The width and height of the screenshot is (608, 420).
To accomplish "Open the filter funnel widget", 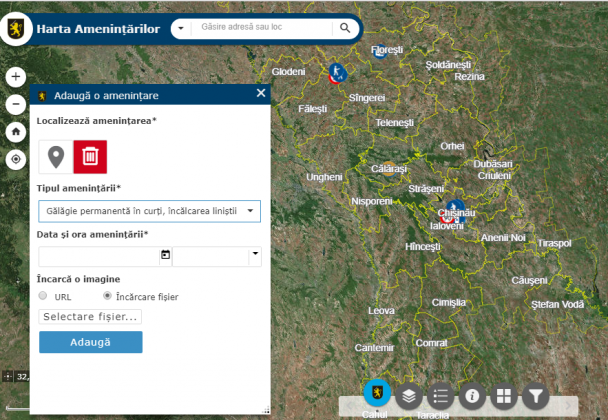I will tap(536, 396).
